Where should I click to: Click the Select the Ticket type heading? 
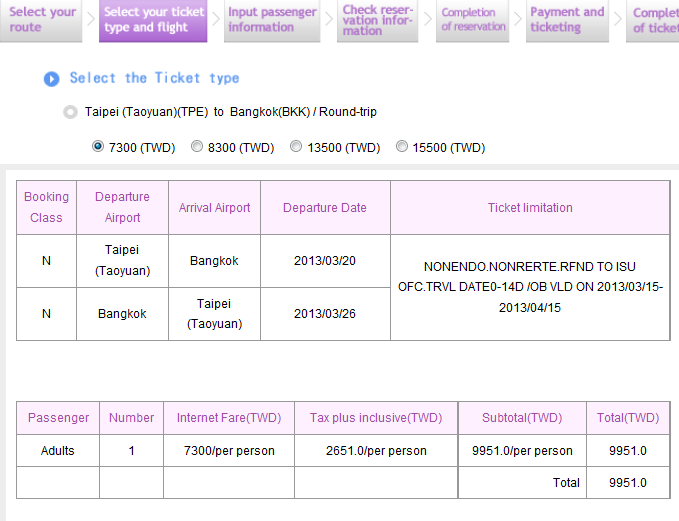point(155,78)
